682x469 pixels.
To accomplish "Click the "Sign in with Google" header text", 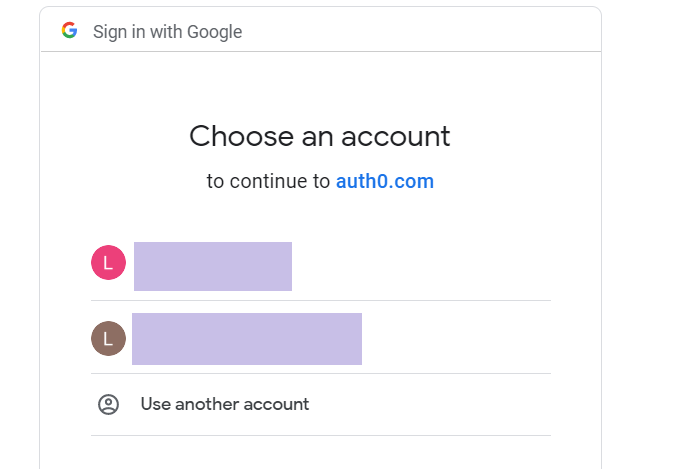I will pos(167,31).
